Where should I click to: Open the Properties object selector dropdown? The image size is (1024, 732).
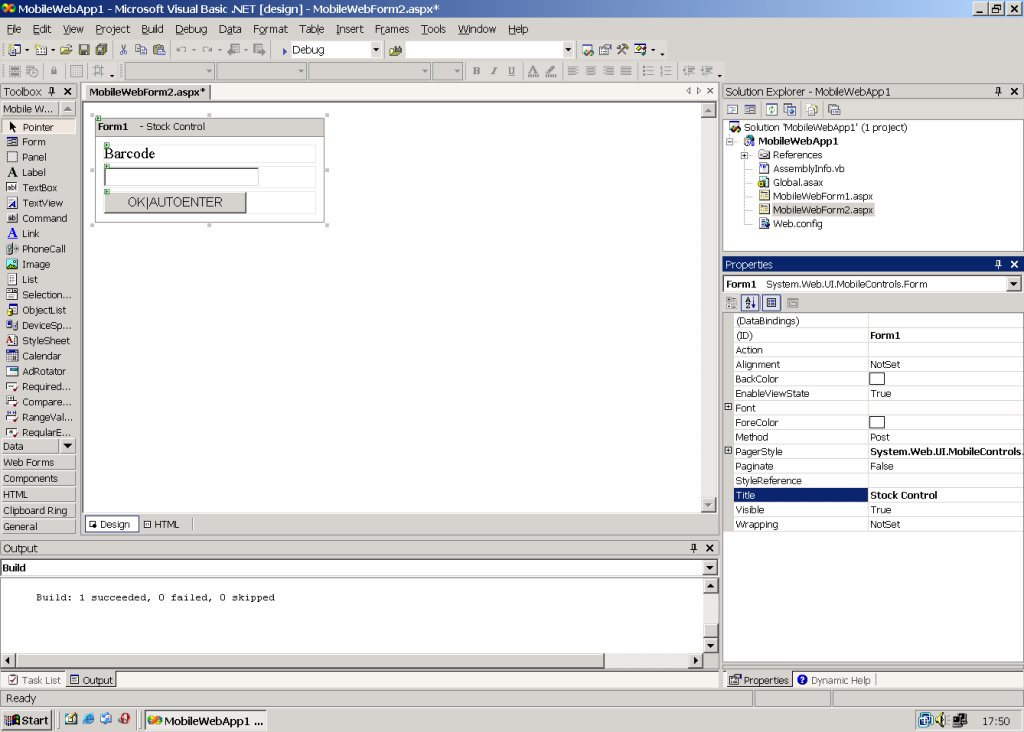point(1013,284)
